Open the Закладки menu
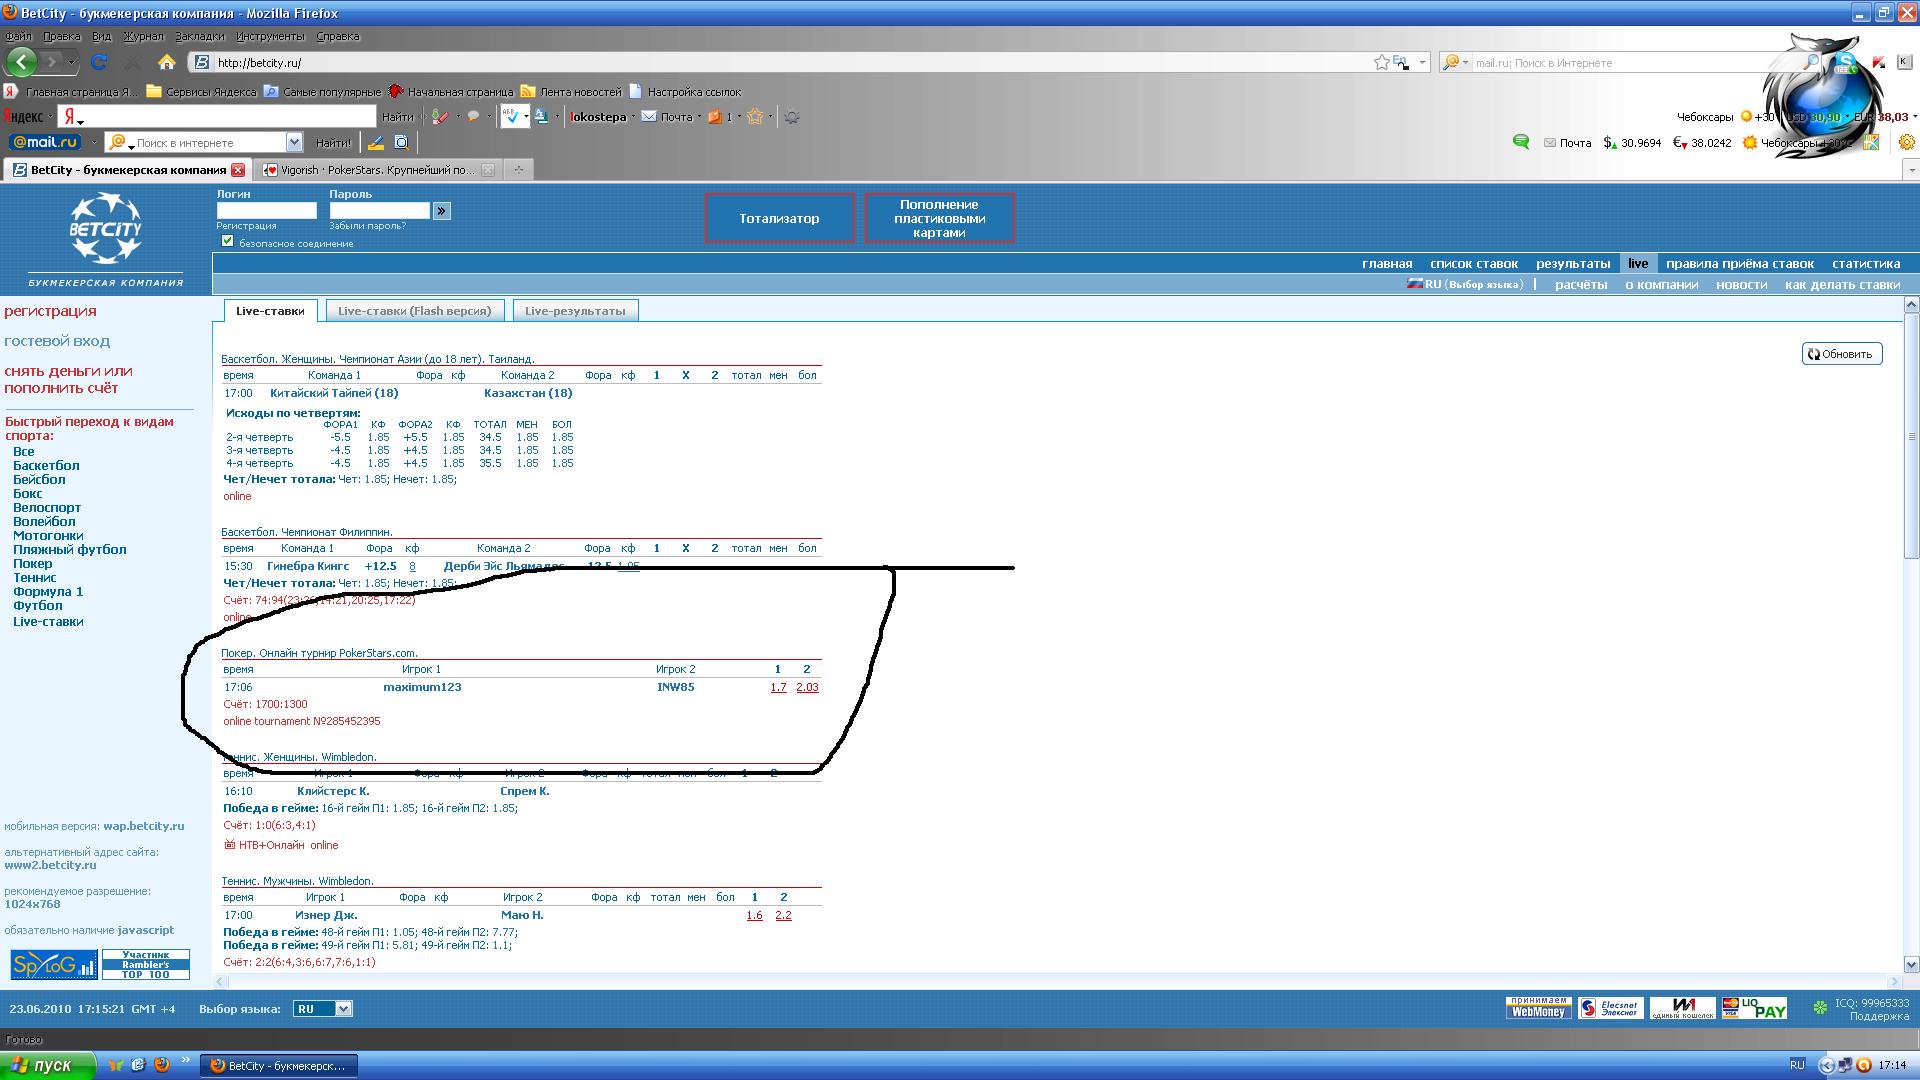Viewport: 1920px width, 1080px height. (199, 36)
